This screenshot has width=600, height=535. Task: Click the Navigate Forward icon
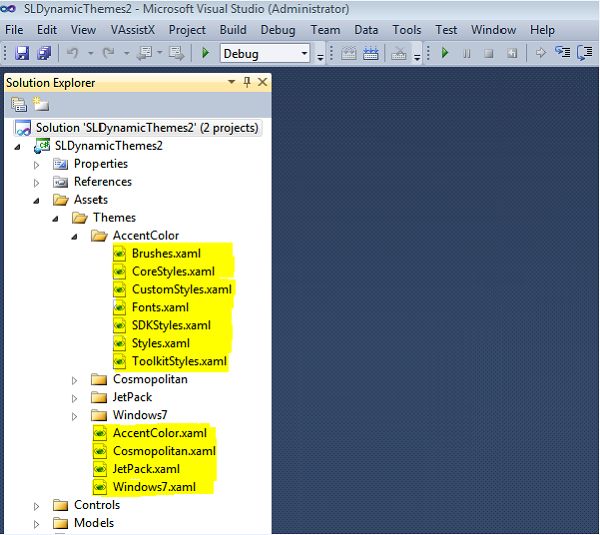click(x=177, y=53)
